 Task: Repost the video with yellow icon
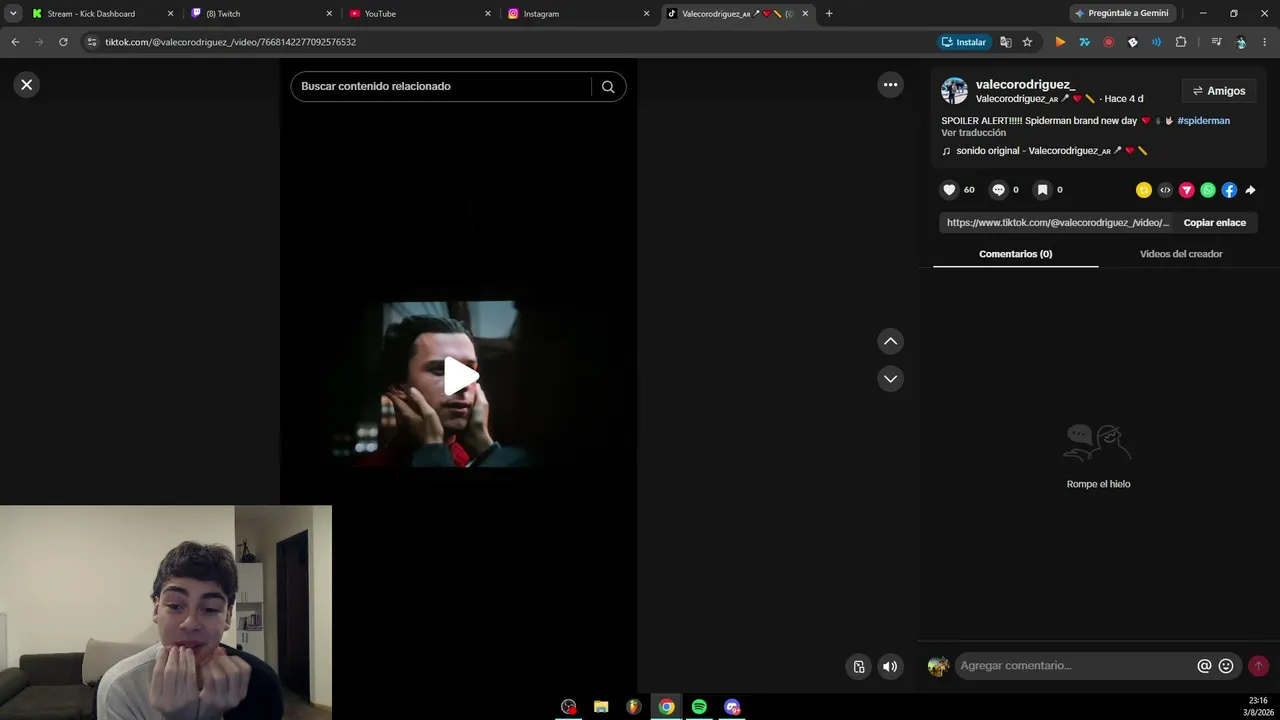pyautogui.click(x=1144, y=190)
